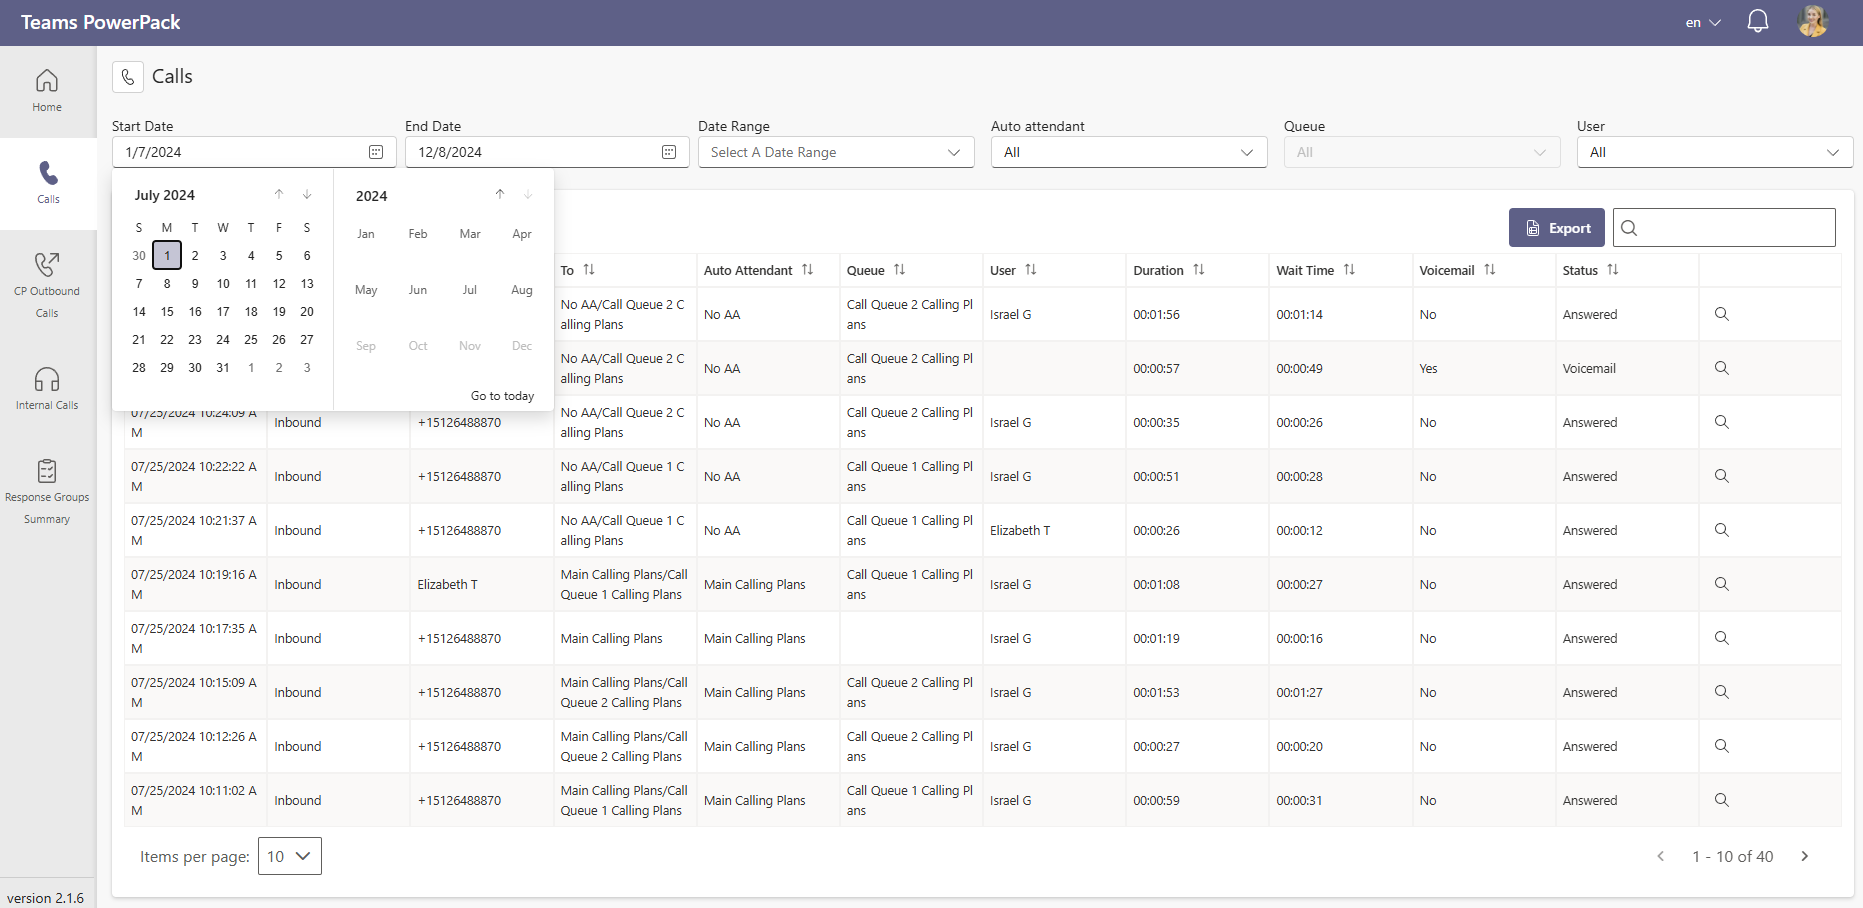
Task: Pick Feb in month picker
Action: click(418, 234)
